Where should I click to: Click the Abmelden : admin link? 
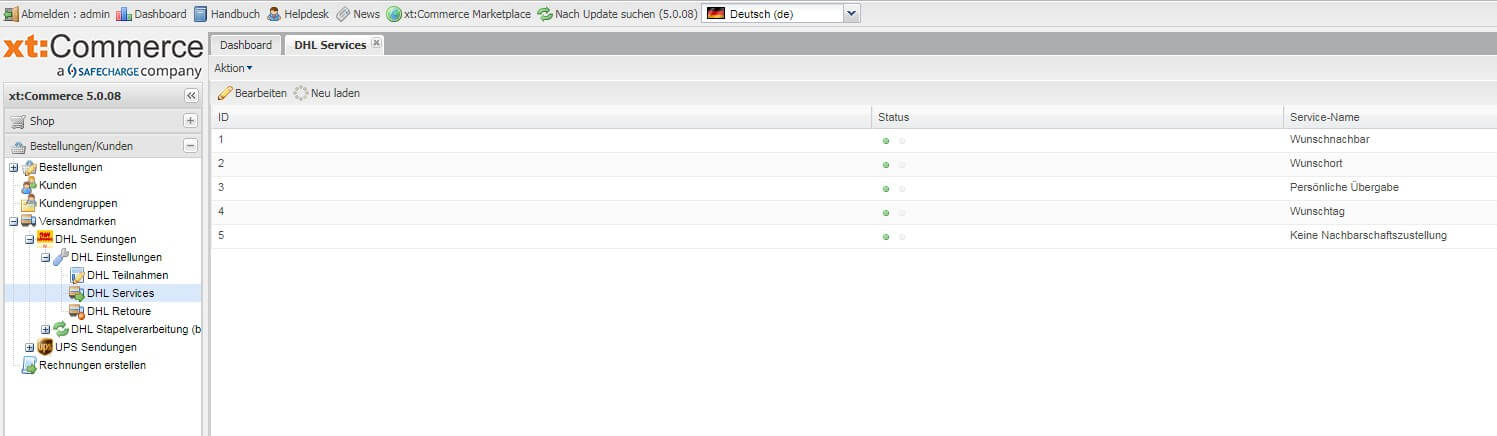(x=66, y=14)
